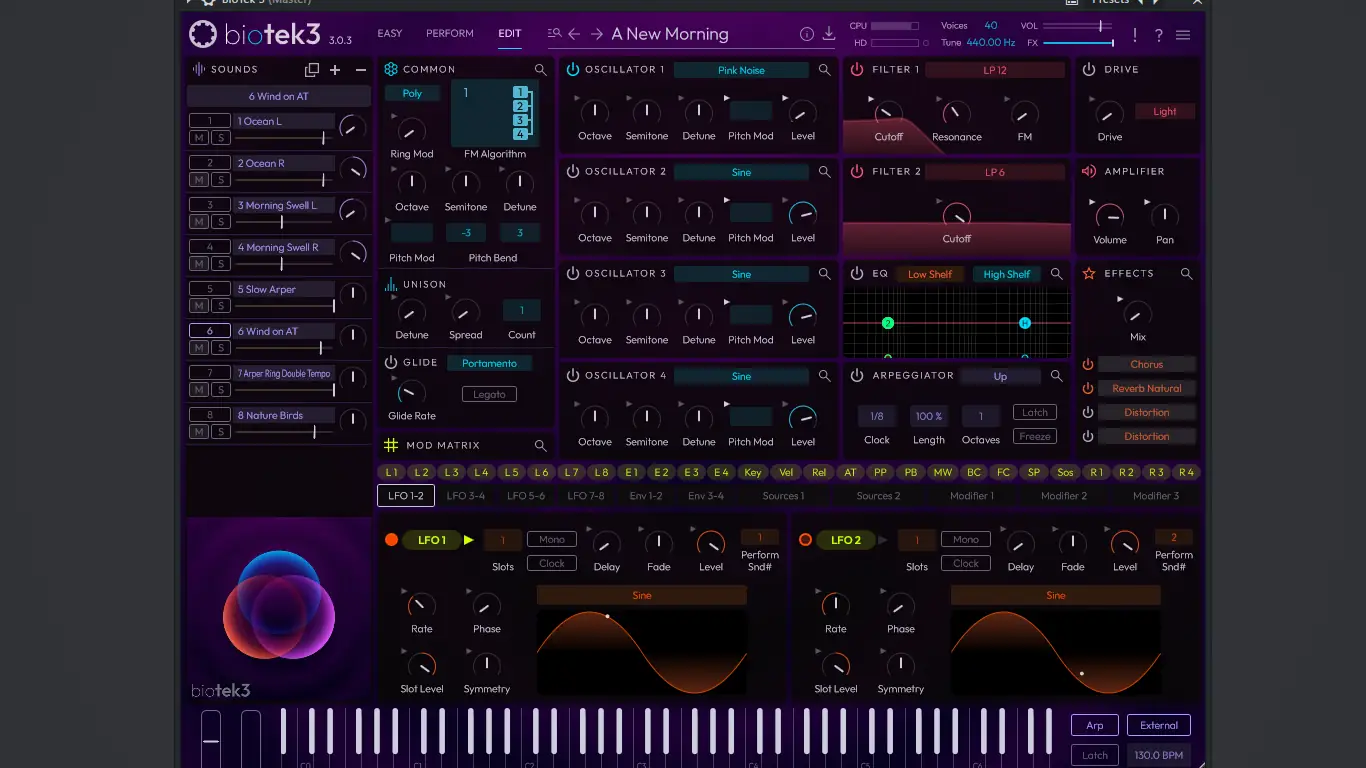
Task: Search oscillator 4 waveforms magnifier
Action: click(x=824, y=376)
